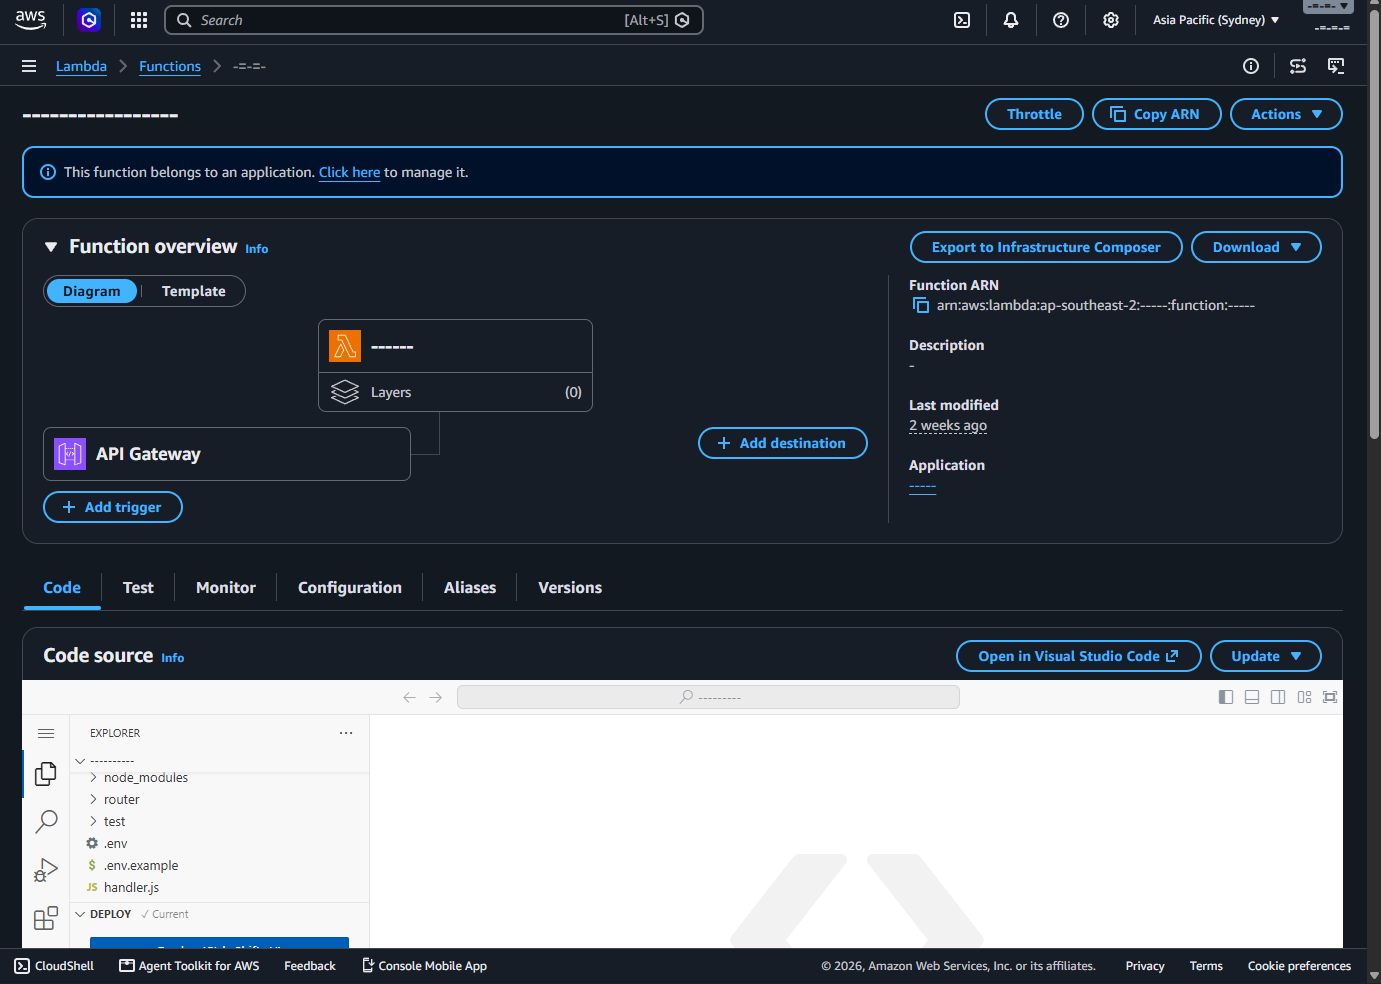Go to the Lambda breadcrumb link
This screenshot has height=984, width=1381.
click(x=81, y=66)
